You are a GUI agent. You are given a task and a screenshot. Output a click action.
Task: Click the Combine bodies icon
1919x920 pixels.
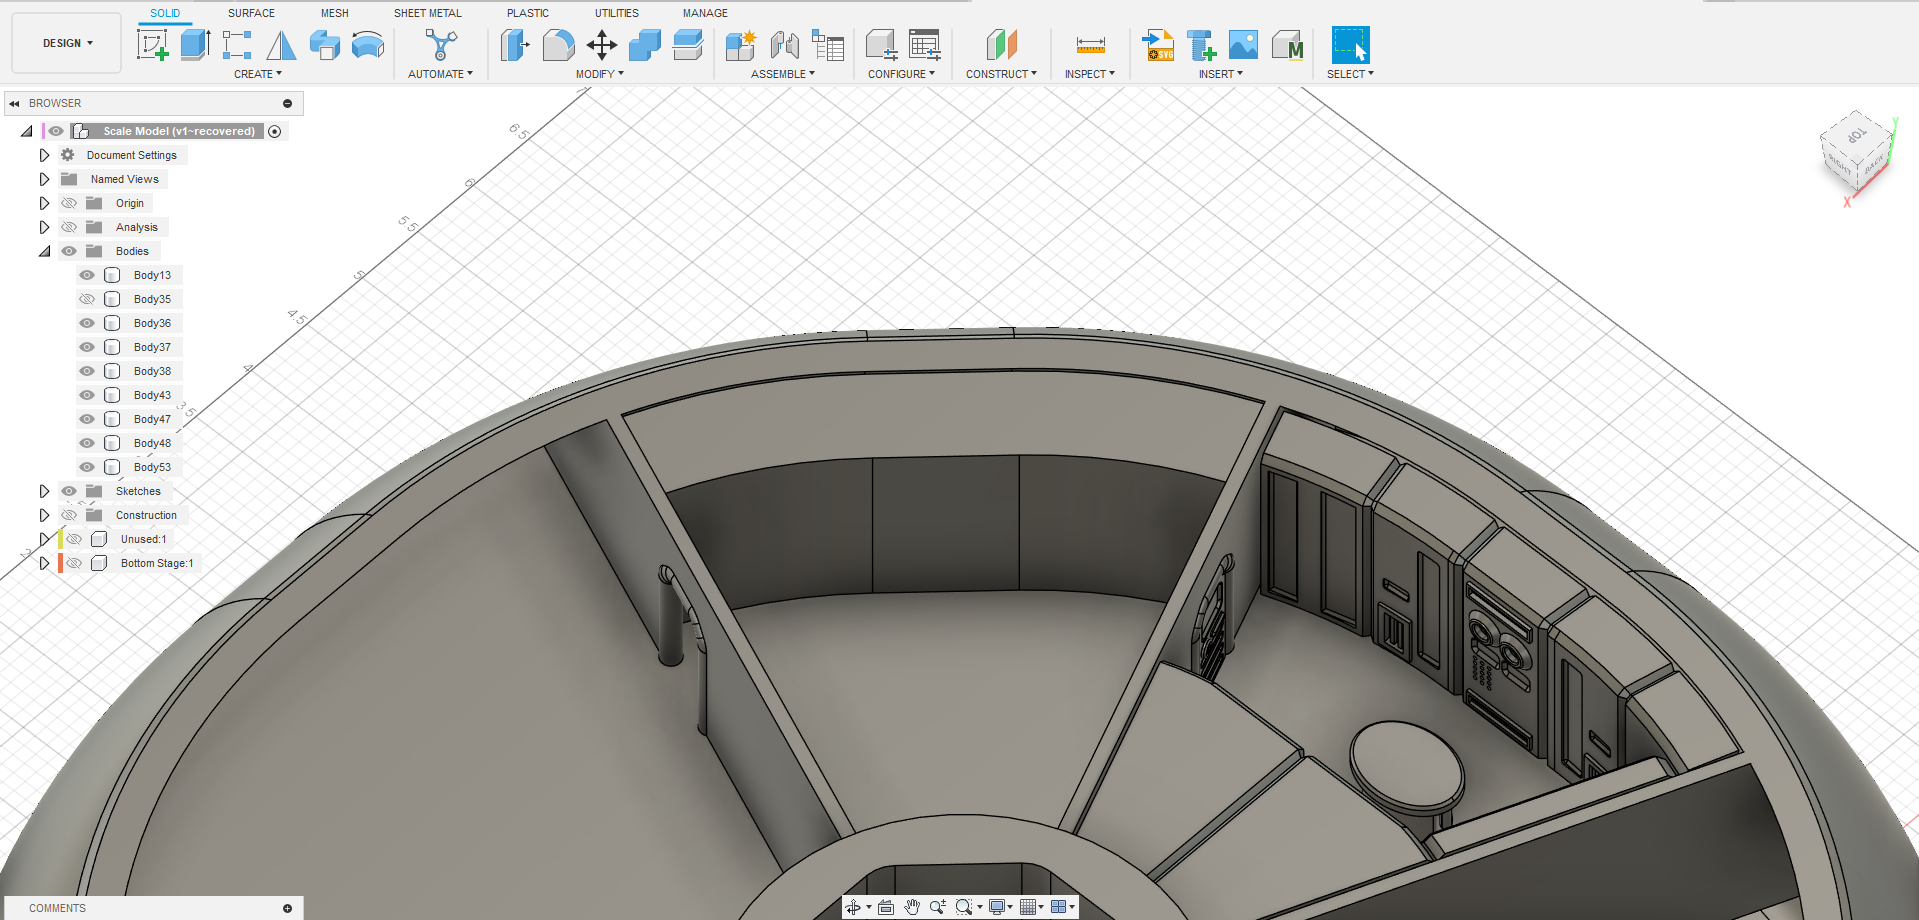pos(645,44)
